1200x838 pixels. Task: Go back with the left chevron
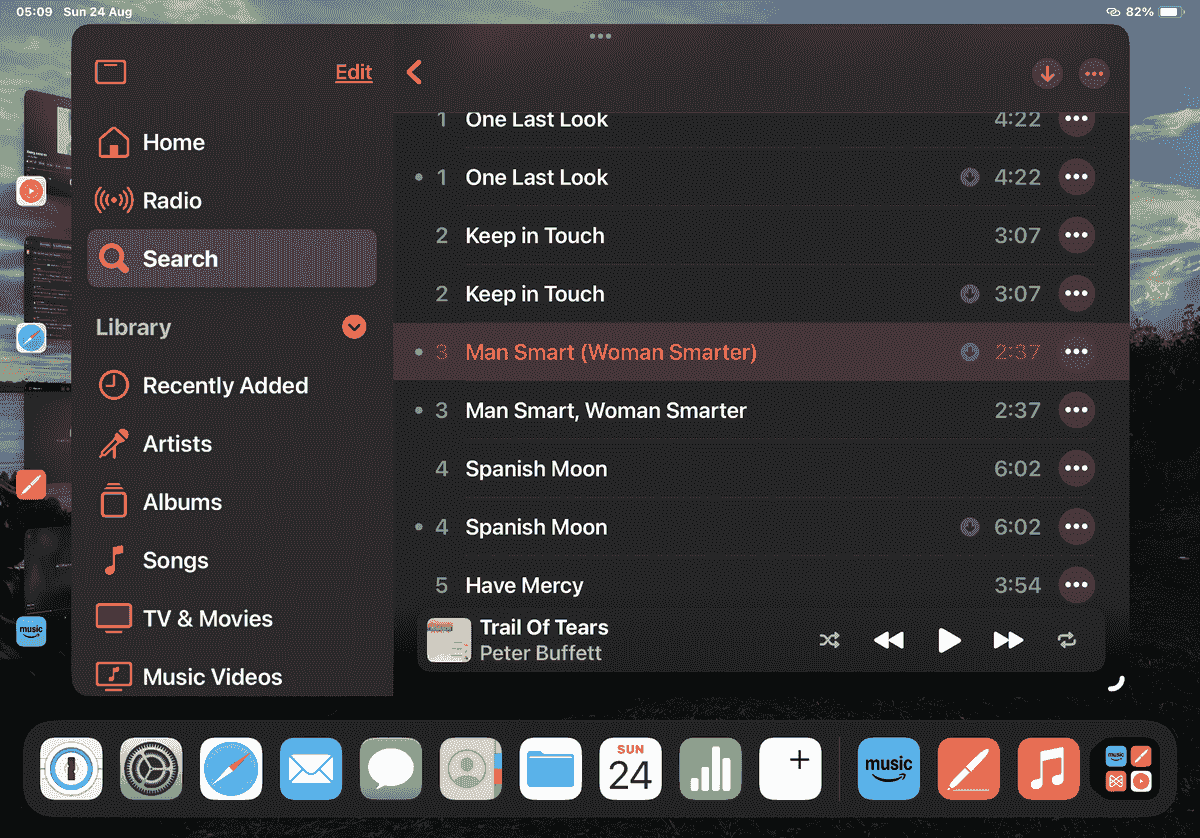(x=414, y=72)
